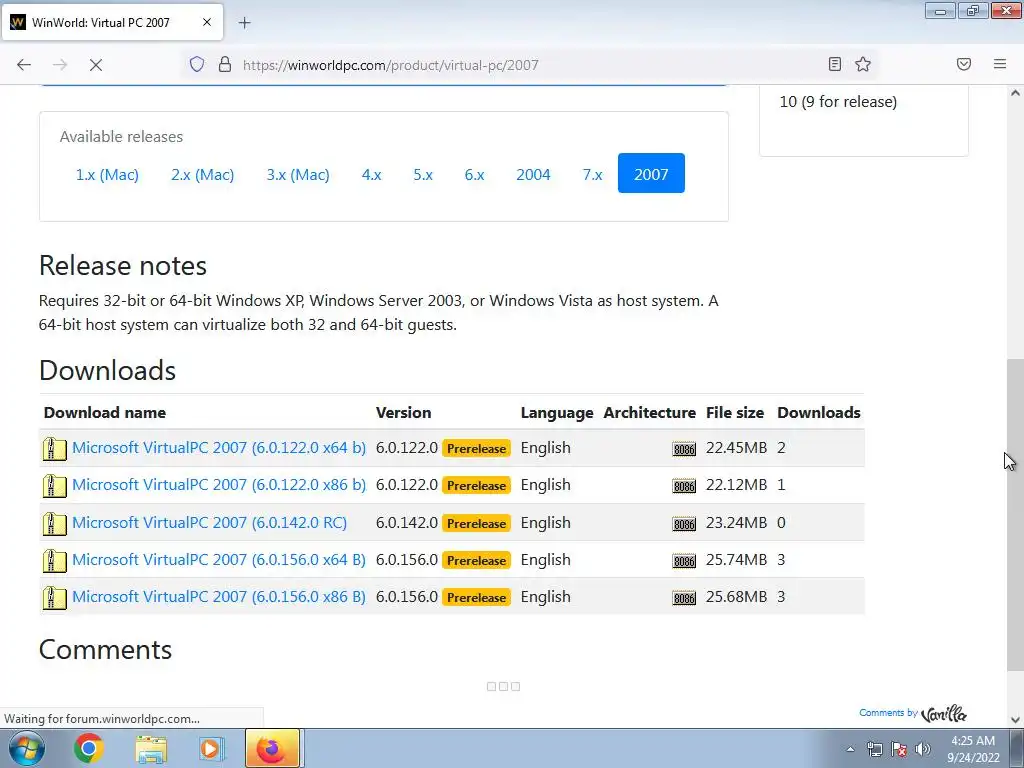Select the 1.x (Mac) release

[107, 174]
